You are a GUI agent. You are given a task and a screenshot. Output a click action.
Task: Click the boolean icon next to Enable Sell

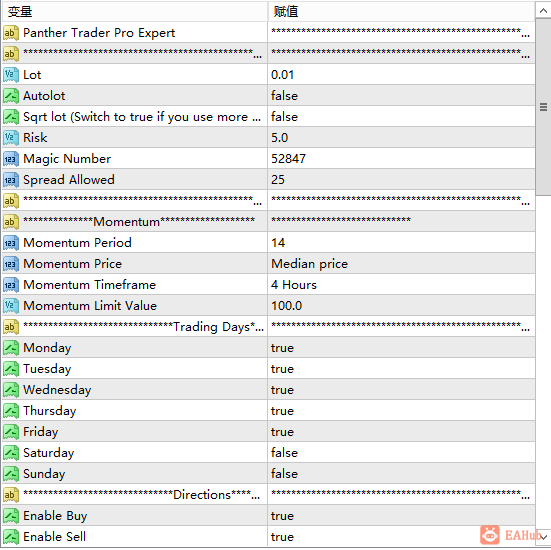click(11, 537)
